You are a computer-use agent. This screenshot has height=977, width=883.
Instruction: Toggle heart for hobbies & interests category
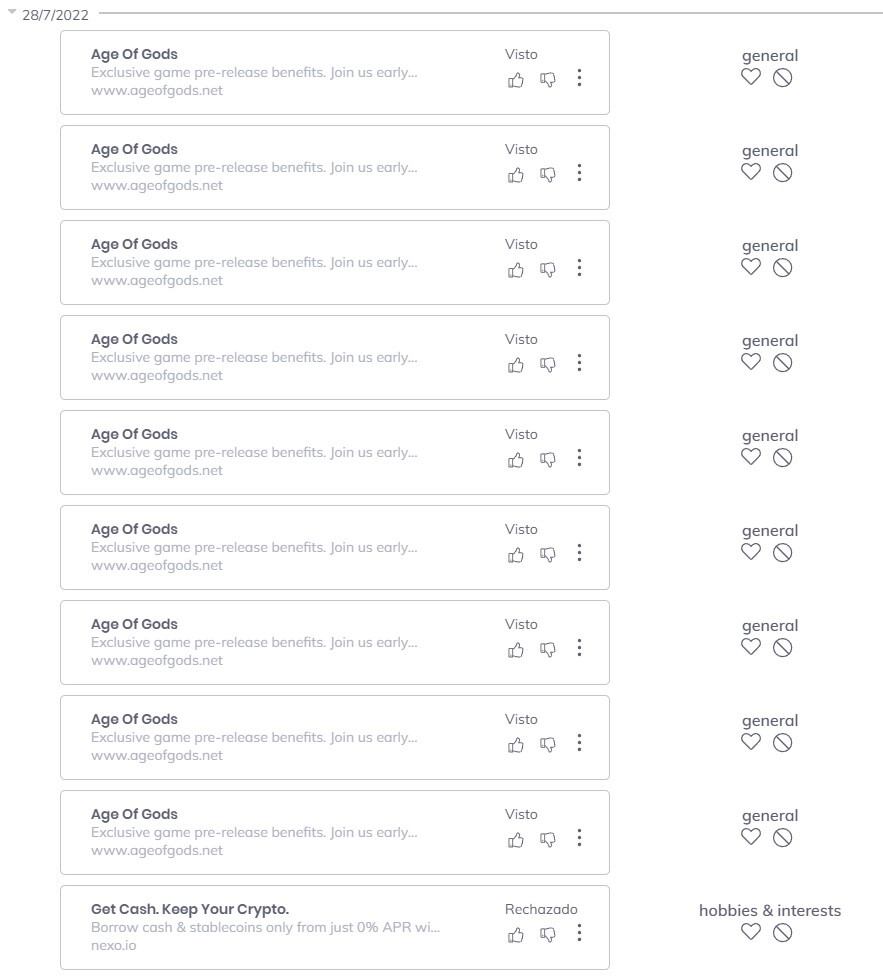[751, 932]
